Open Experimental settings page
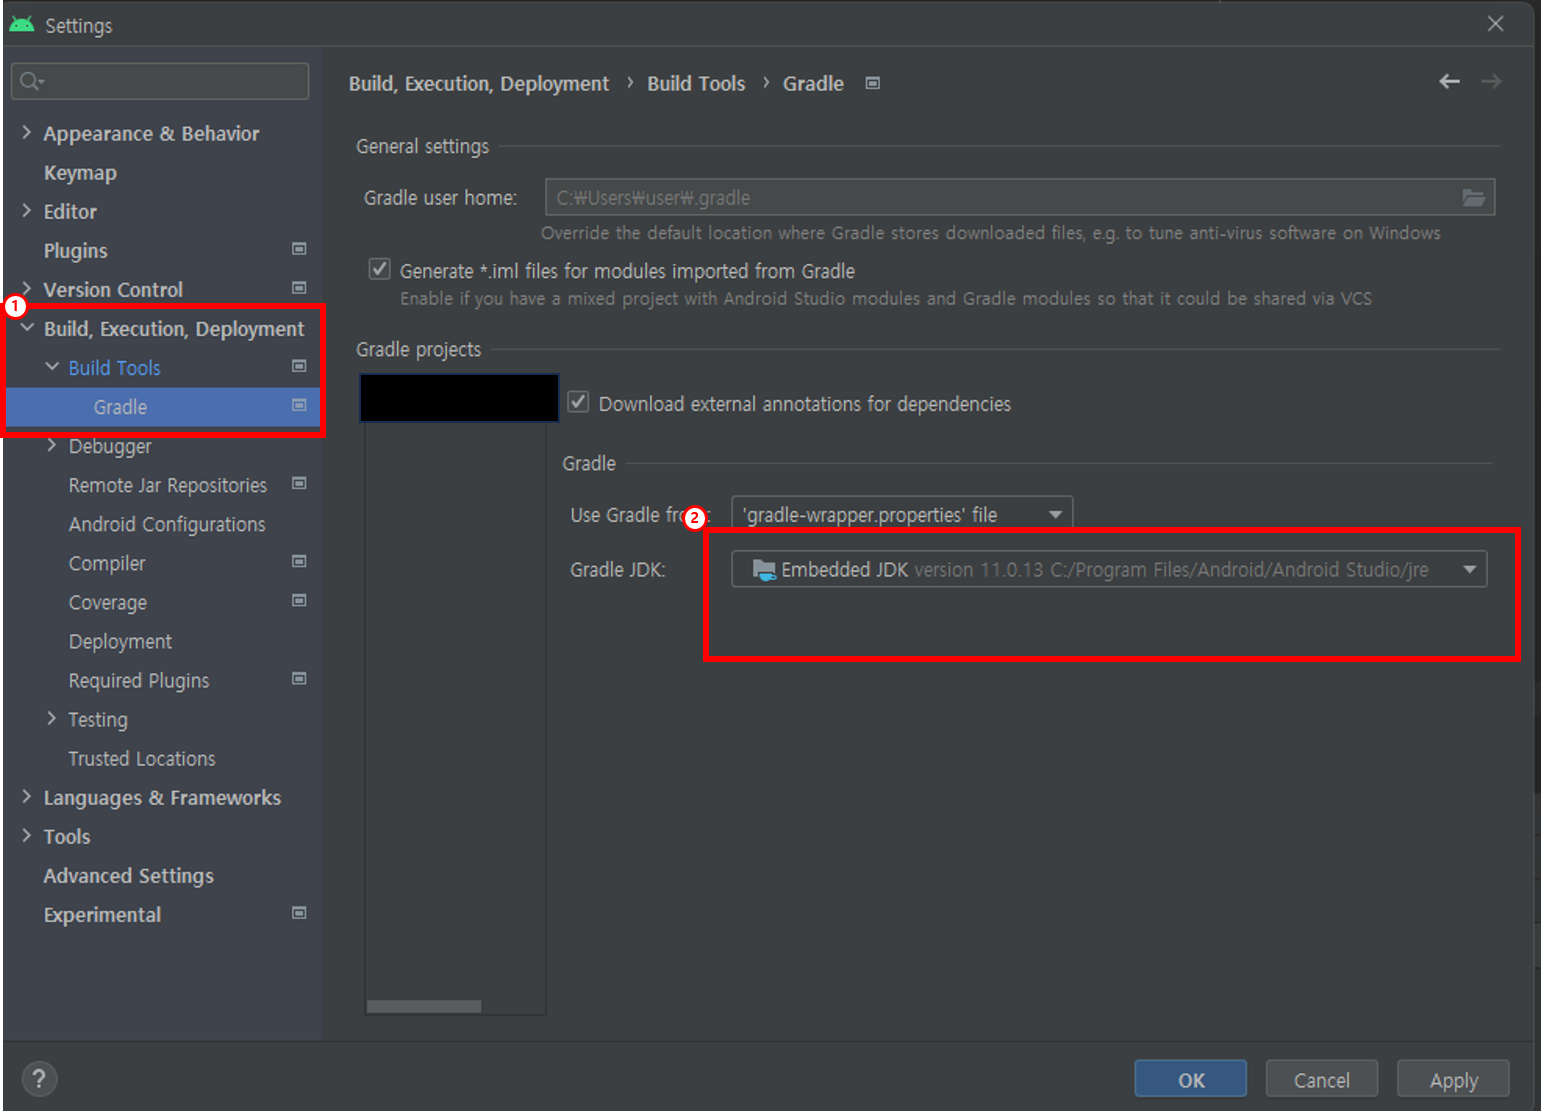 point(102,914)
